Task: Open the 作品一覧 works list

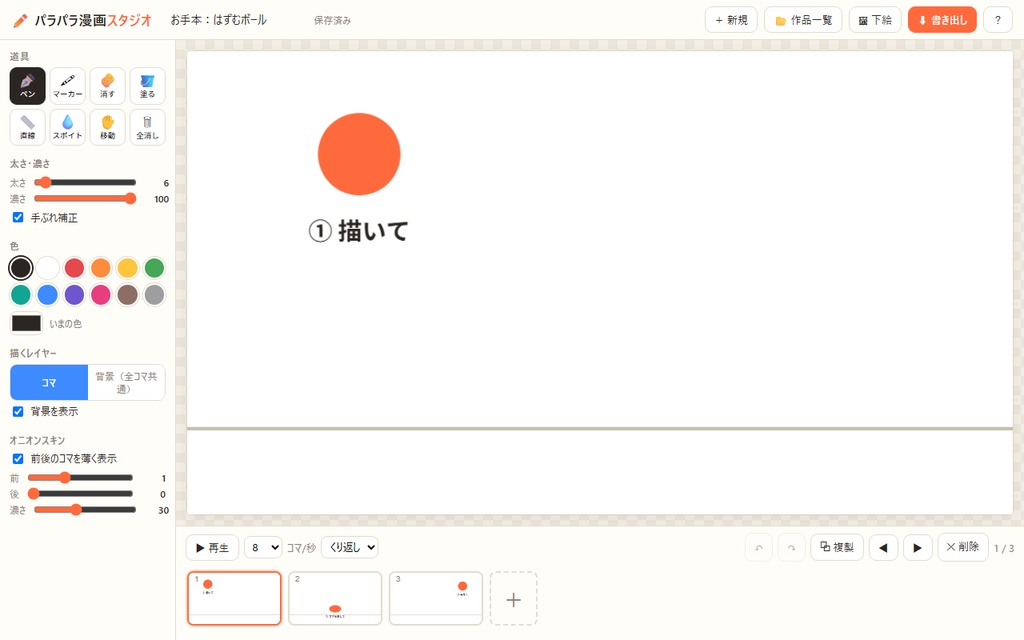Action: click(x=803, y=20)
